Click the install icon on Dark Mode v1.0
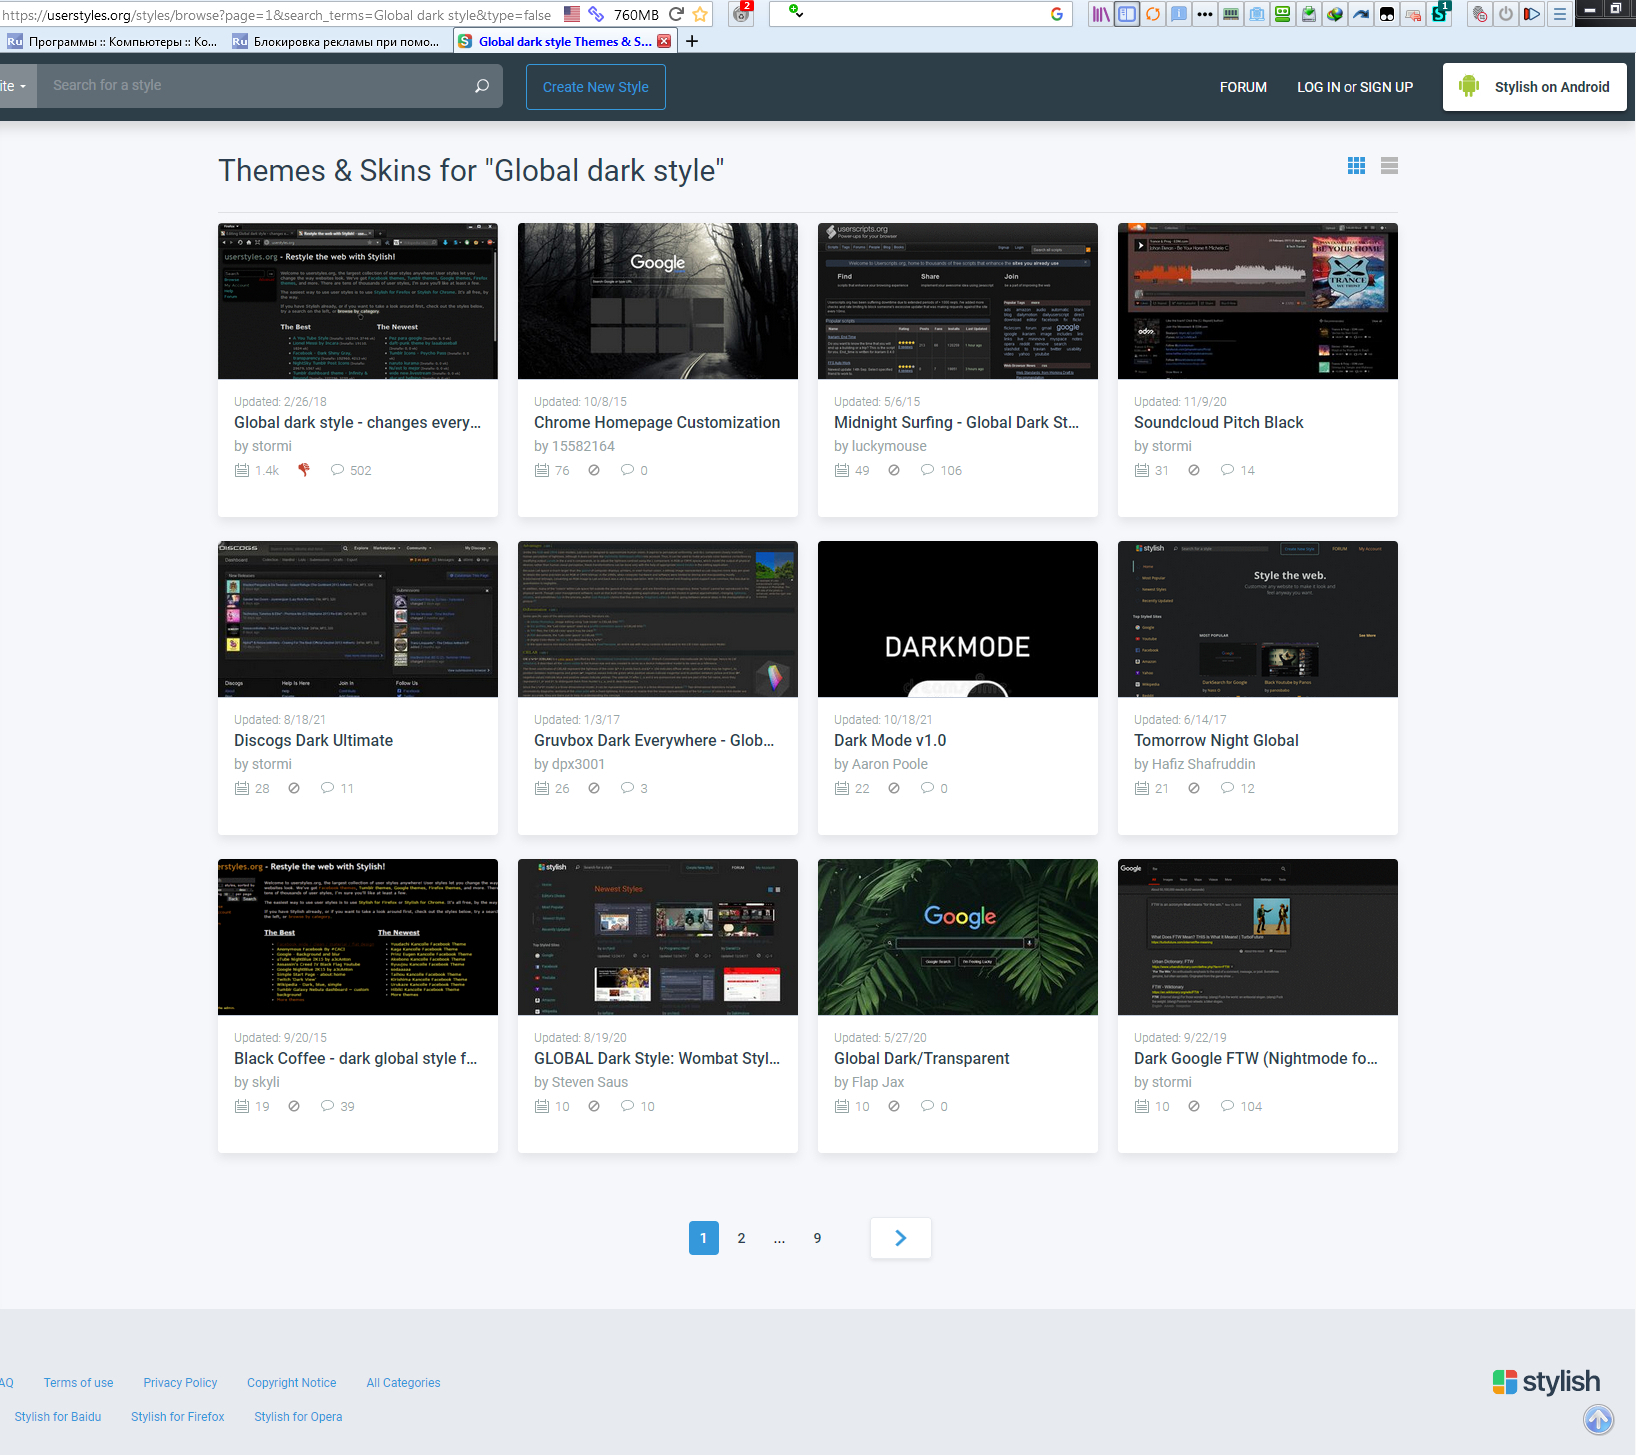The image size is (1636, 1455). click(x=842, y=788)
